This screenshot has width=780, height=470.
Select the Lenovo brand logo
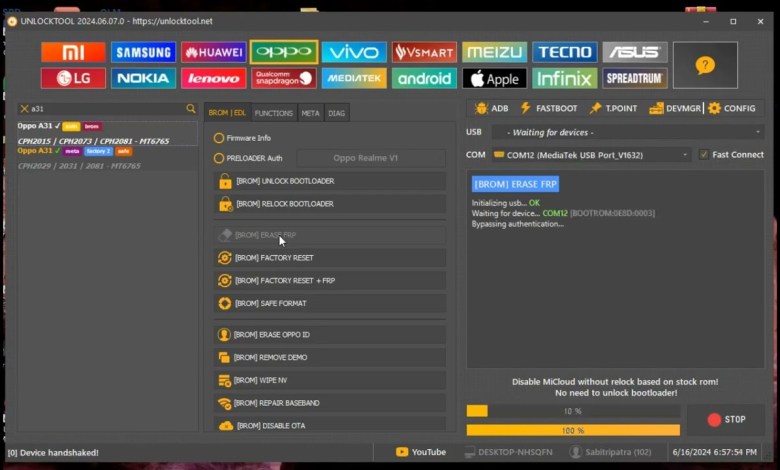point(213,78)
